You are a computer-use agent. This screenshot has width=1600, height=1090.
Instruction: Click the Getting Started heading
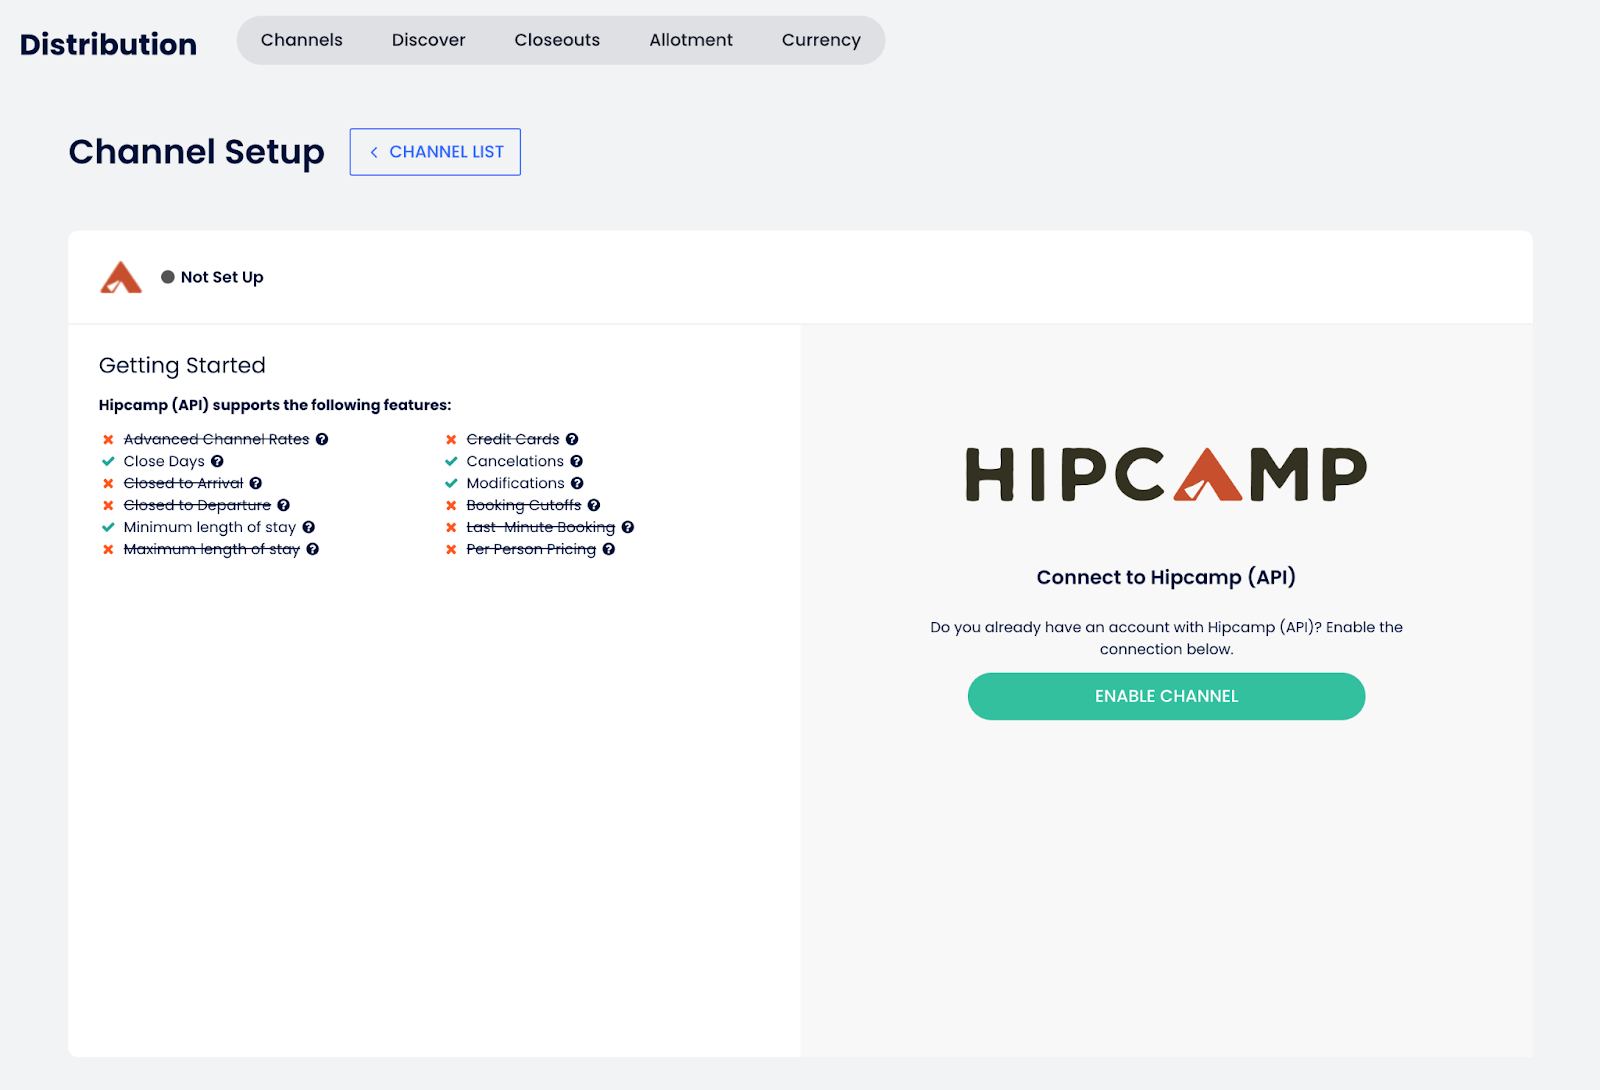tap(182, 366)
